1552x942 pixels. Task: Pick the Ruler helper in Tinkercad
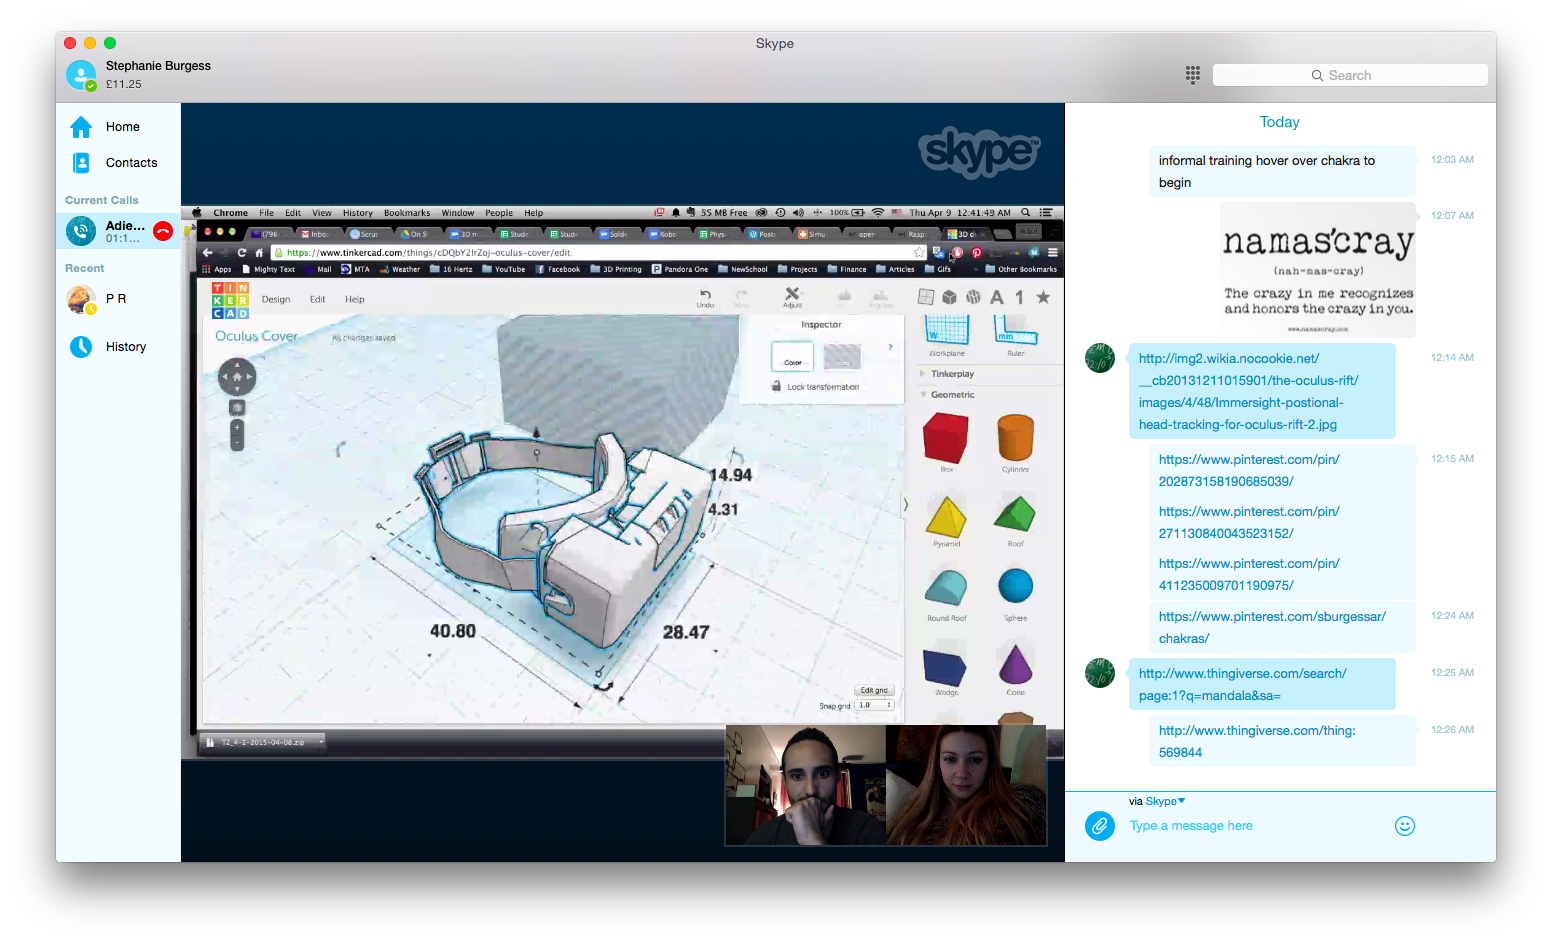(1015, 335)
